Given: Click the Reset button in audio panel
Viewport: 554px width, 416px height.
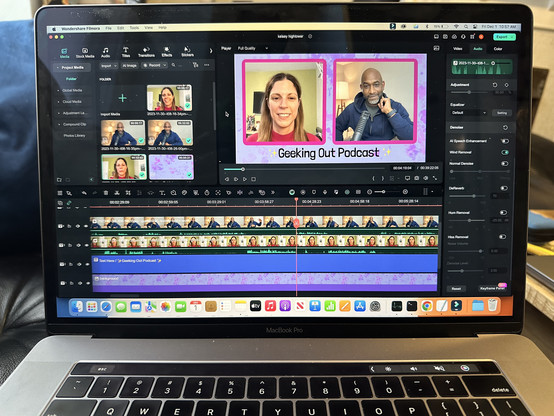Looking at the screenshot, I should click(x=456, y=289).
